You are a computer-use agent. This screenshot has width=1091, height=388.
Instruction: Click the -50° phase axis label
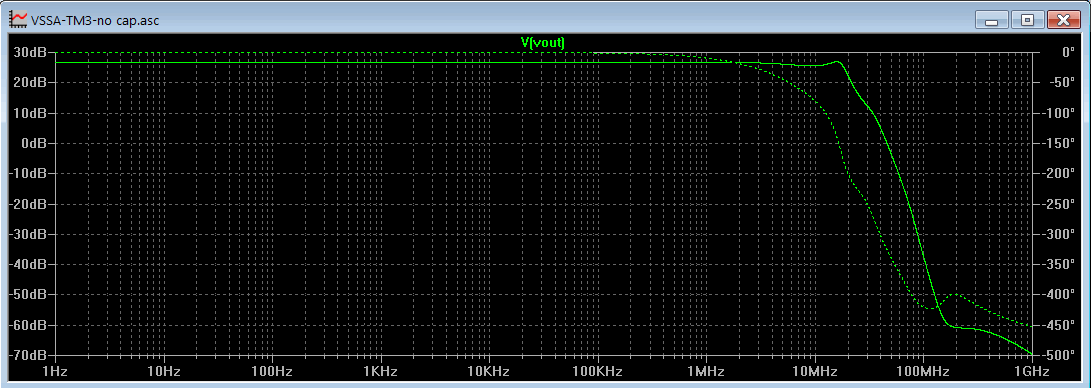pos(1061,82)
